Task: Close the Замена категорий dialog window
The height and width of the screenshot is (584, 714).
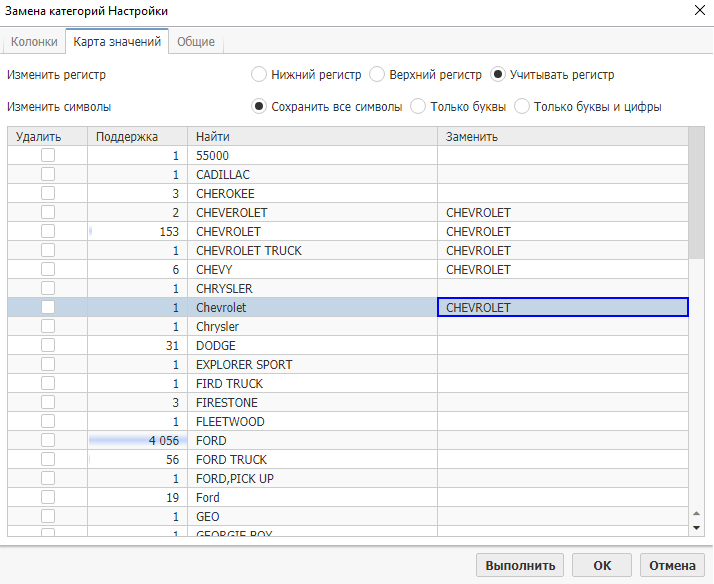Action: point(697,10)
